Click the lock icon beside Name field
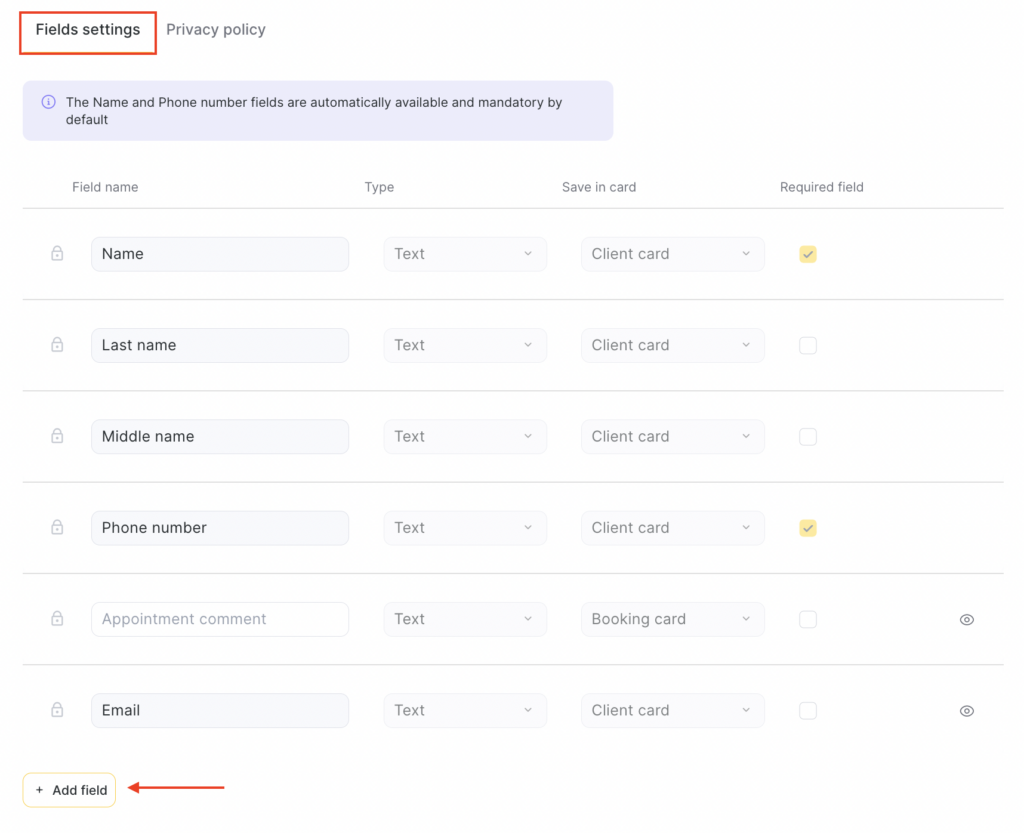The width and height of the screenshot is (1024, 833). pos(57,254)
